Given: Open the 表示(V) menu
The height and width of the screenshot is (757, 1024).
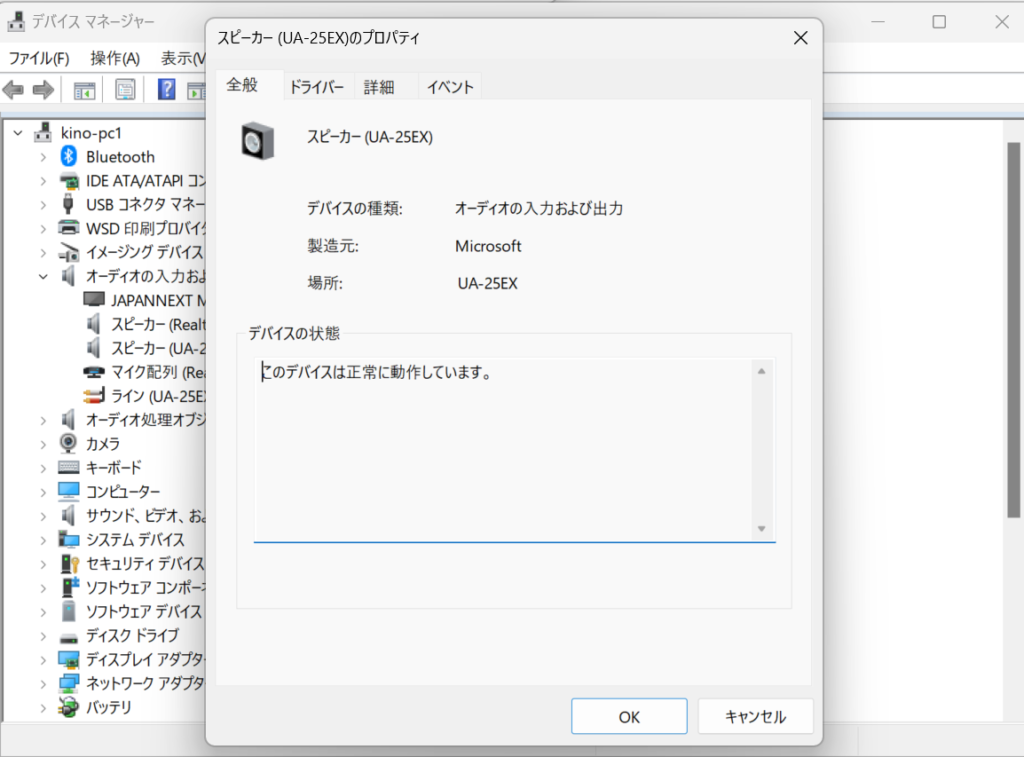Looking at the screenshot, I should (183, 58).
